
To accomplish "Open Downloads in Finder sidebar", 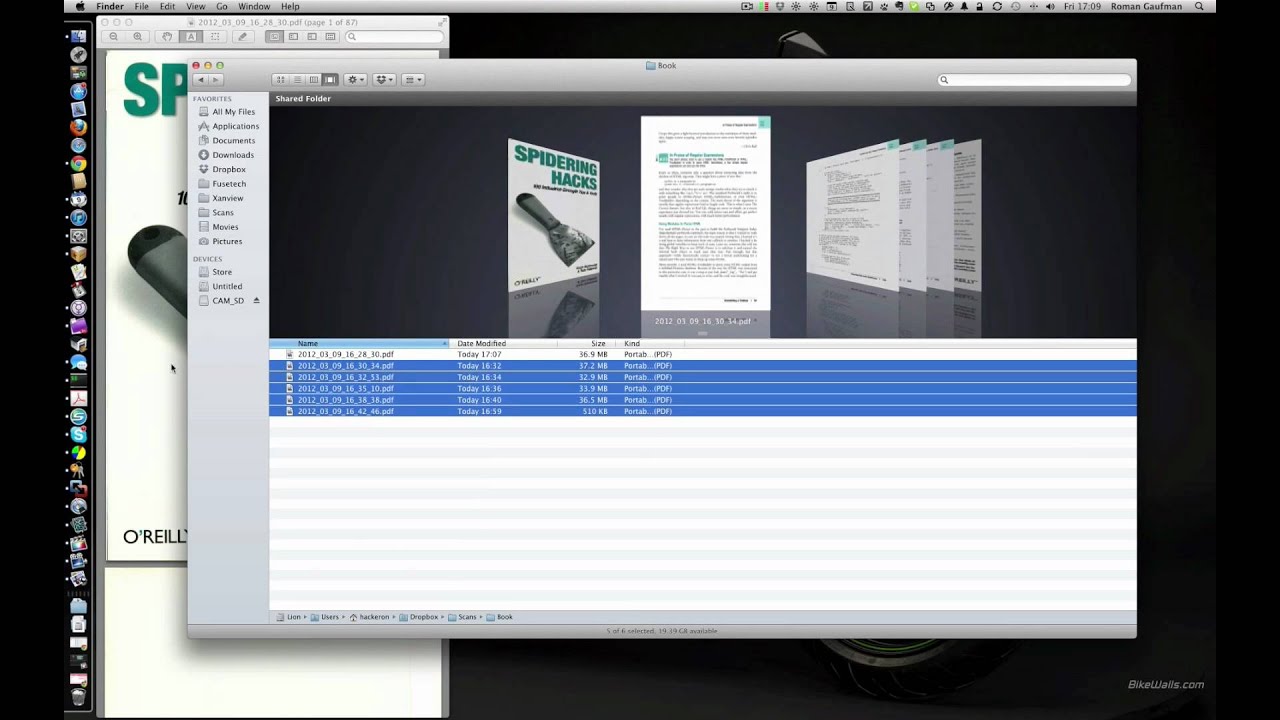I will pyautogui.click(x=226, y=155).
